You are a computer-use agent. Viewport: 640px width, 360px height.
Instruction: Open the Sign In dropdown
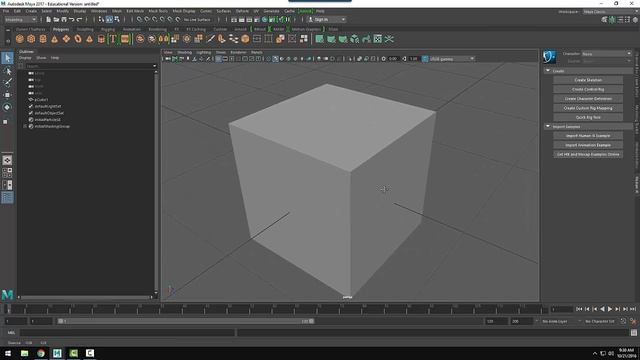click(327, 19)
